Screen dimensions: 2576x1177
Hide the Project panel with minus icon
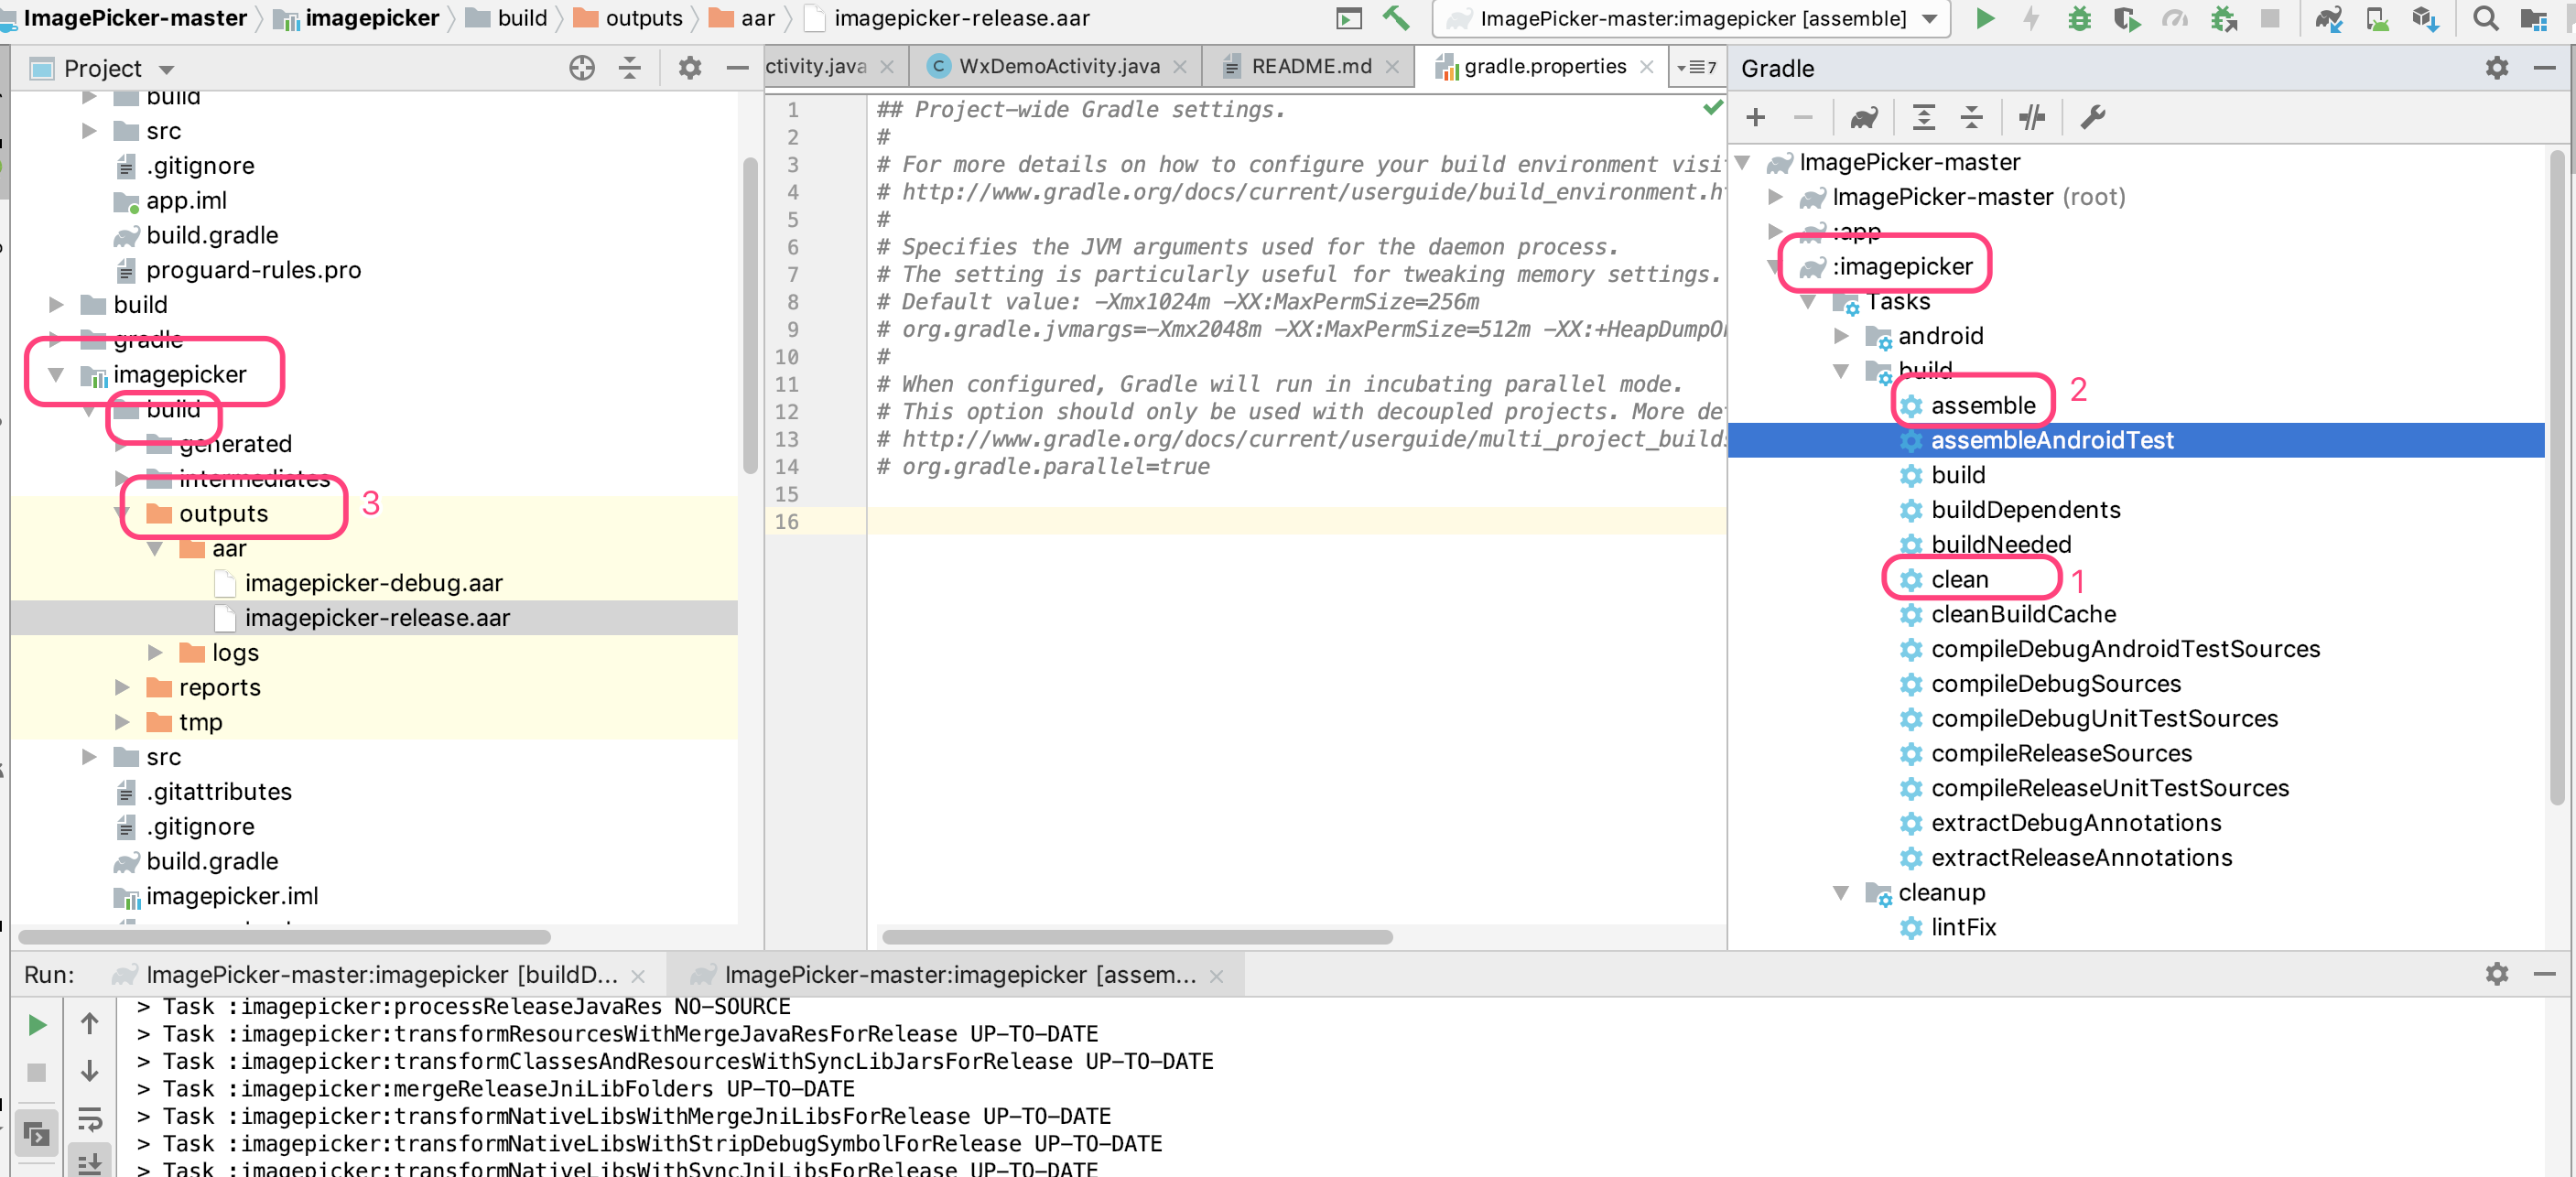pyautogui.click(x=737, y=68)
